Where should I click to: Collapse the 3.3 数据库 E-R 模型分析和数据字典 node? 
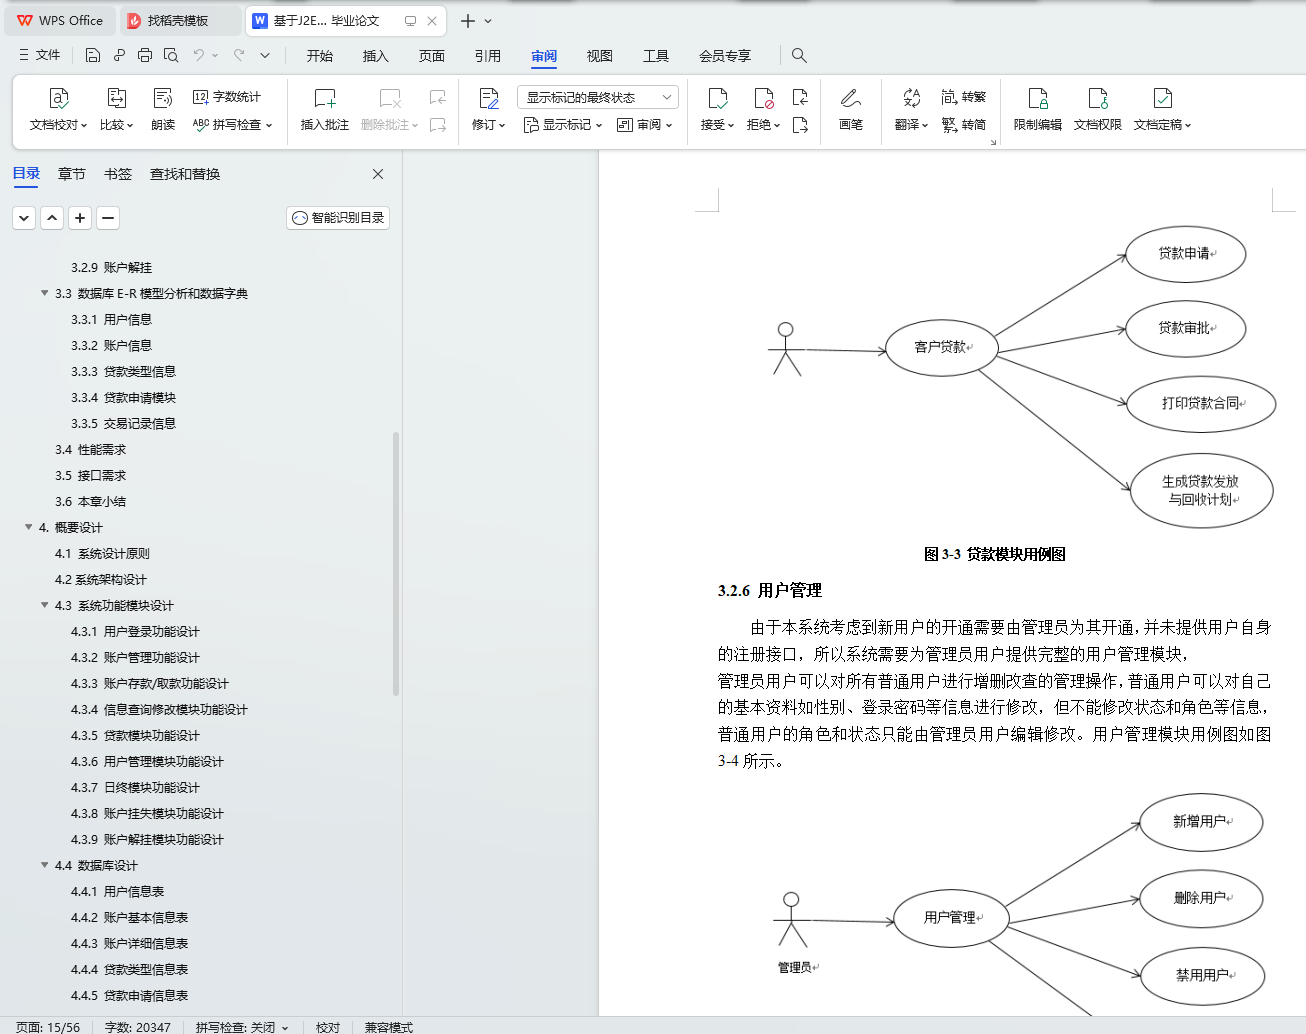[44, 293]
